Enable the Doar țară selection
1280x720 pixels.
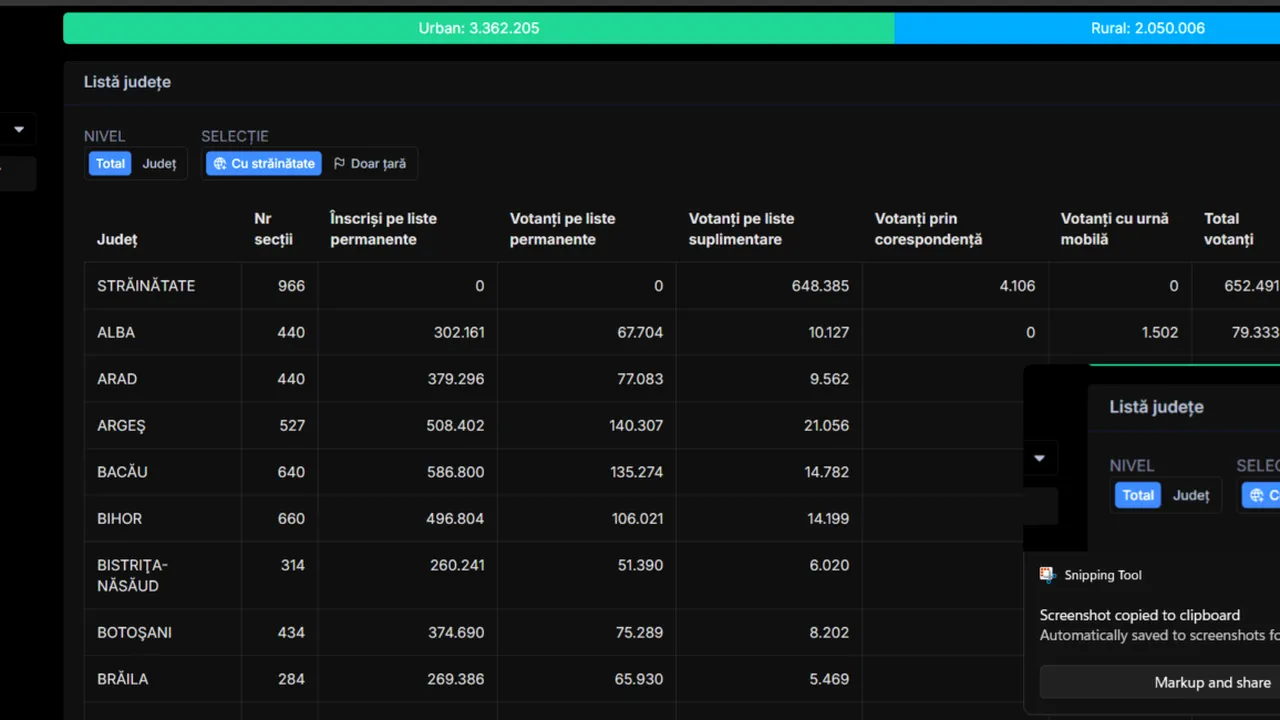point(369,164)
